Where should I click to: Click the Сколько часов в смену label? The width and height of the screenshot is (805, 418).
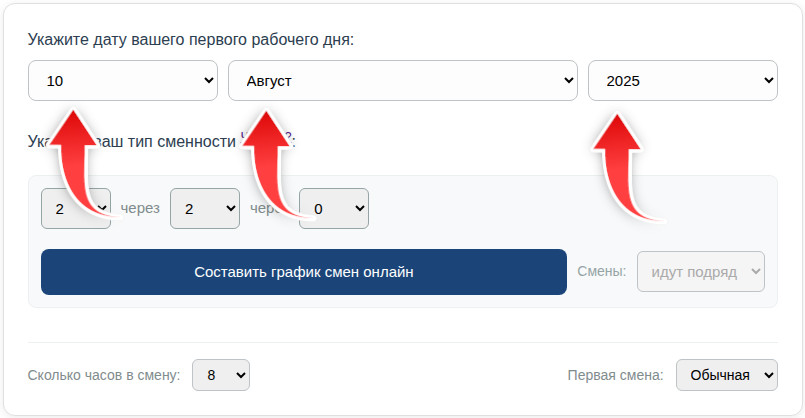point(104,375)
